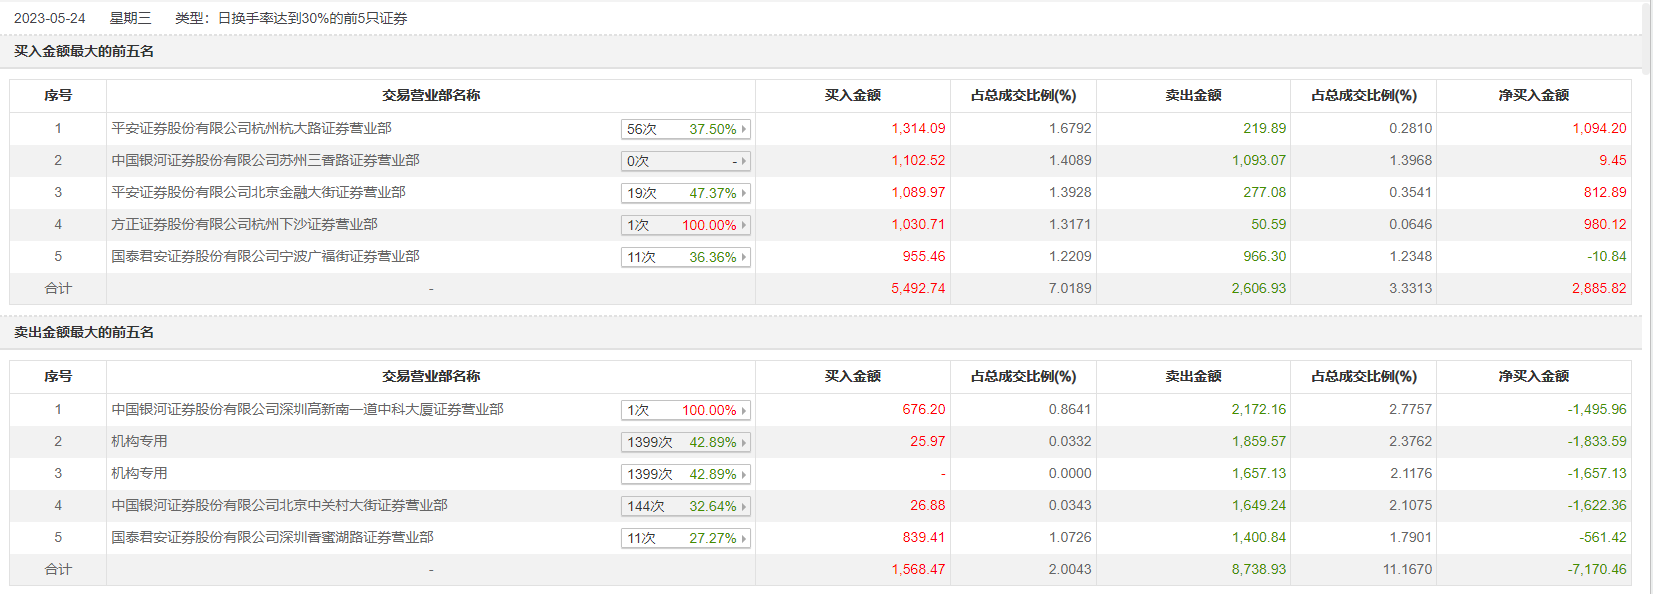This screenshot has width=1653, height=594.
Task: Click arrow icon next to 56次 37.50%
Action: click(744, 129)
